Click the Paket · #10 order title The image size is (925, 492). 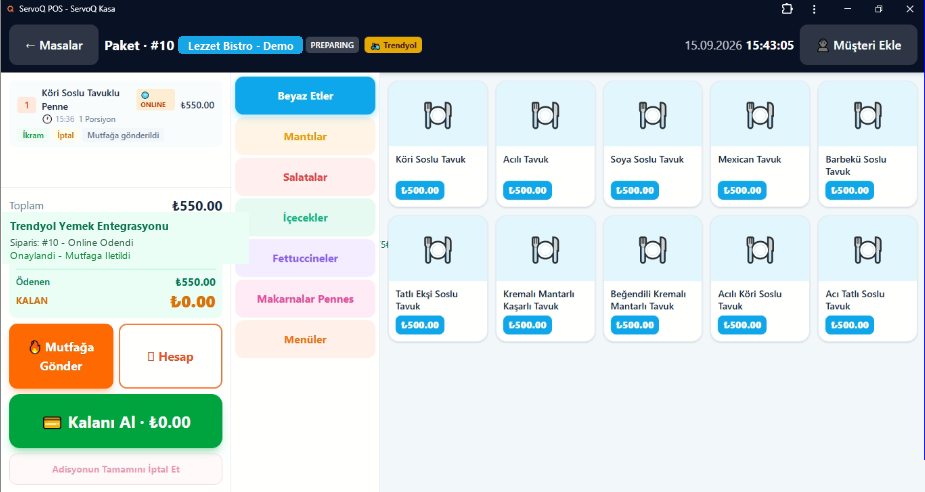click(x=139, y=45)
